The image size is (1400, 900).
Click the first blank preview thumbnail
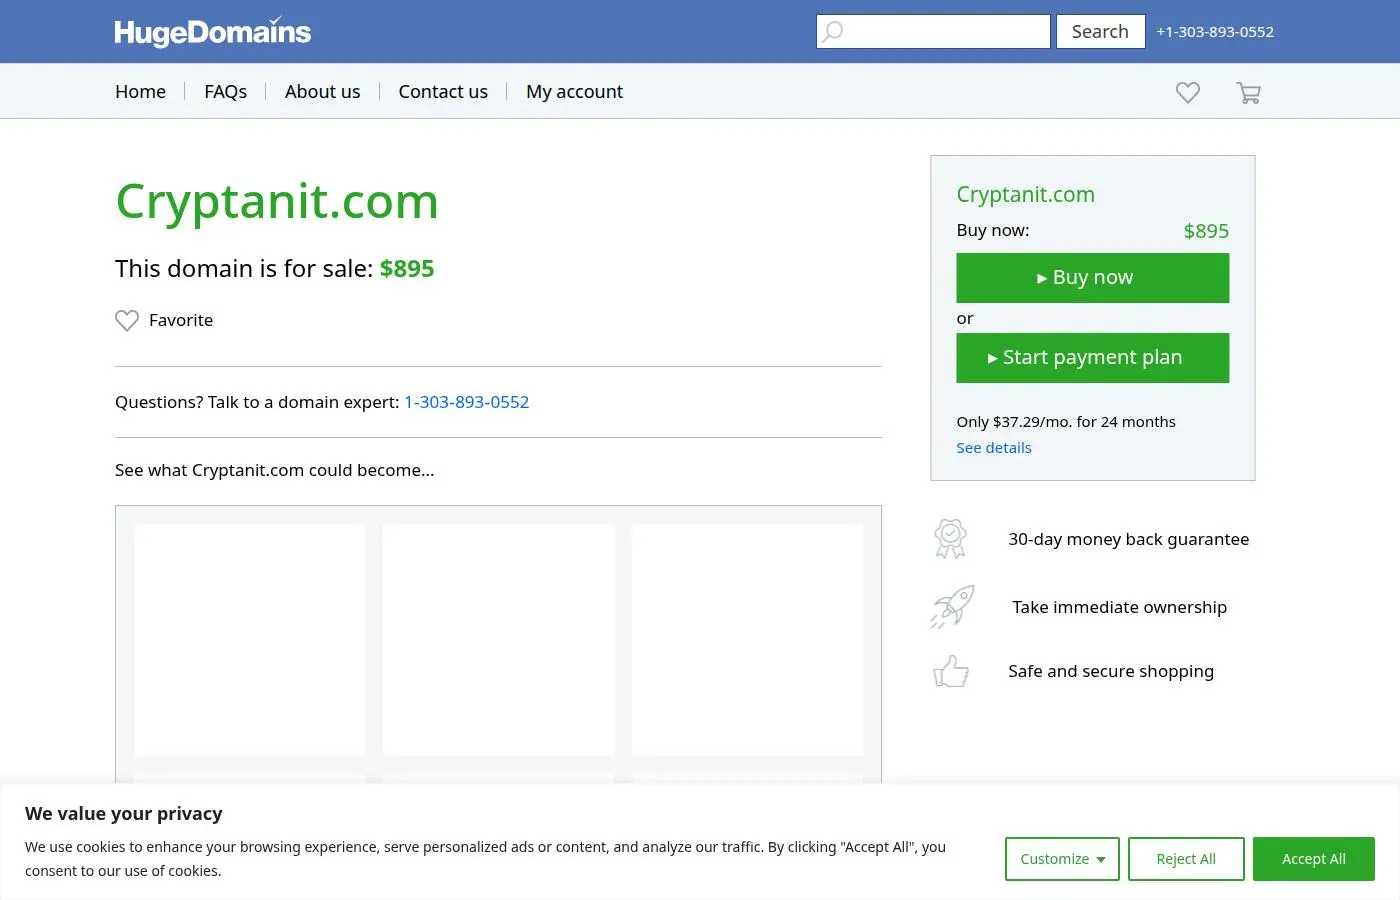coord(250,640)
